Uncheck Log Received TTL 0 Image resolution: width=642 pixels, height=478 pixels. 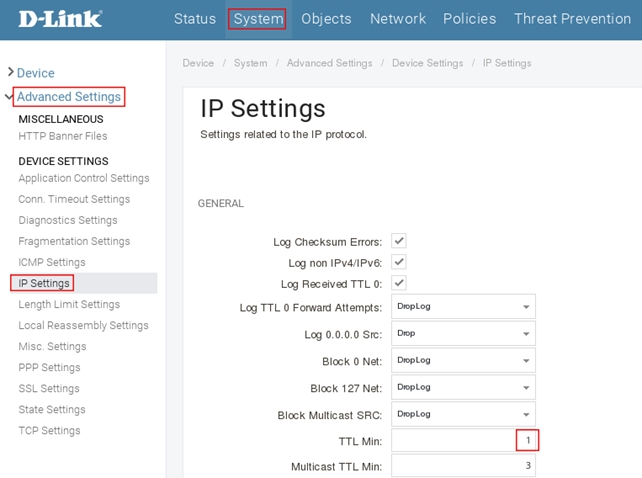pos(398,283)
